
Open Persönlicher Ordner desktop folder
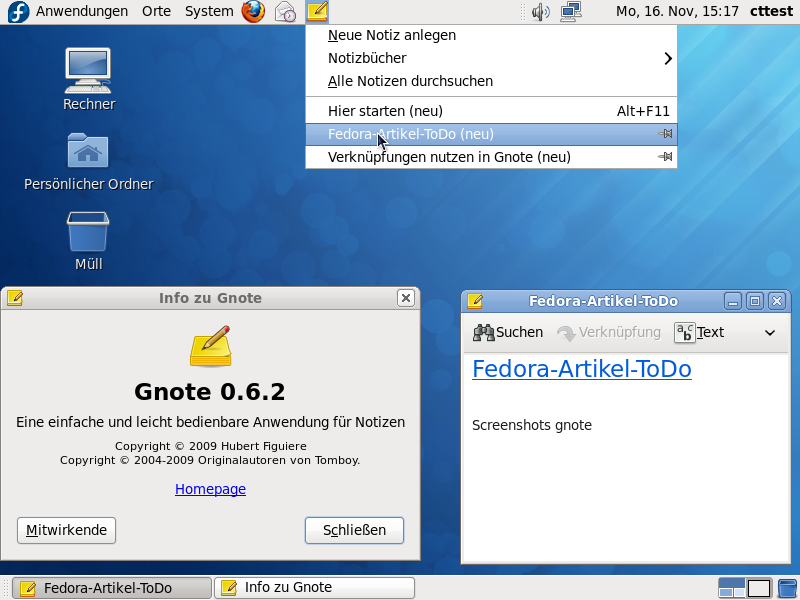(x=88, y=151)
